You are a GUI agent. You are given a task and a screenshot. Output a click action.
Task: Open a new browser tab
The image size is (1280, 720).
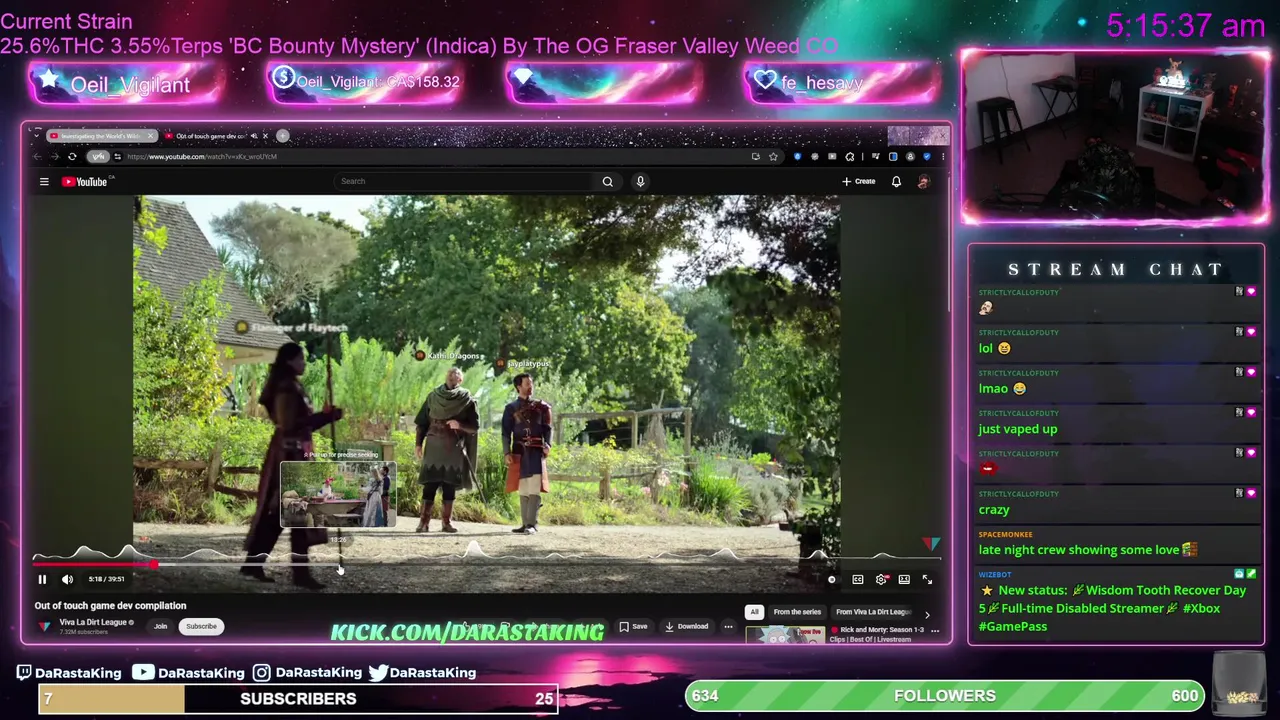click(x=283, y=136)
